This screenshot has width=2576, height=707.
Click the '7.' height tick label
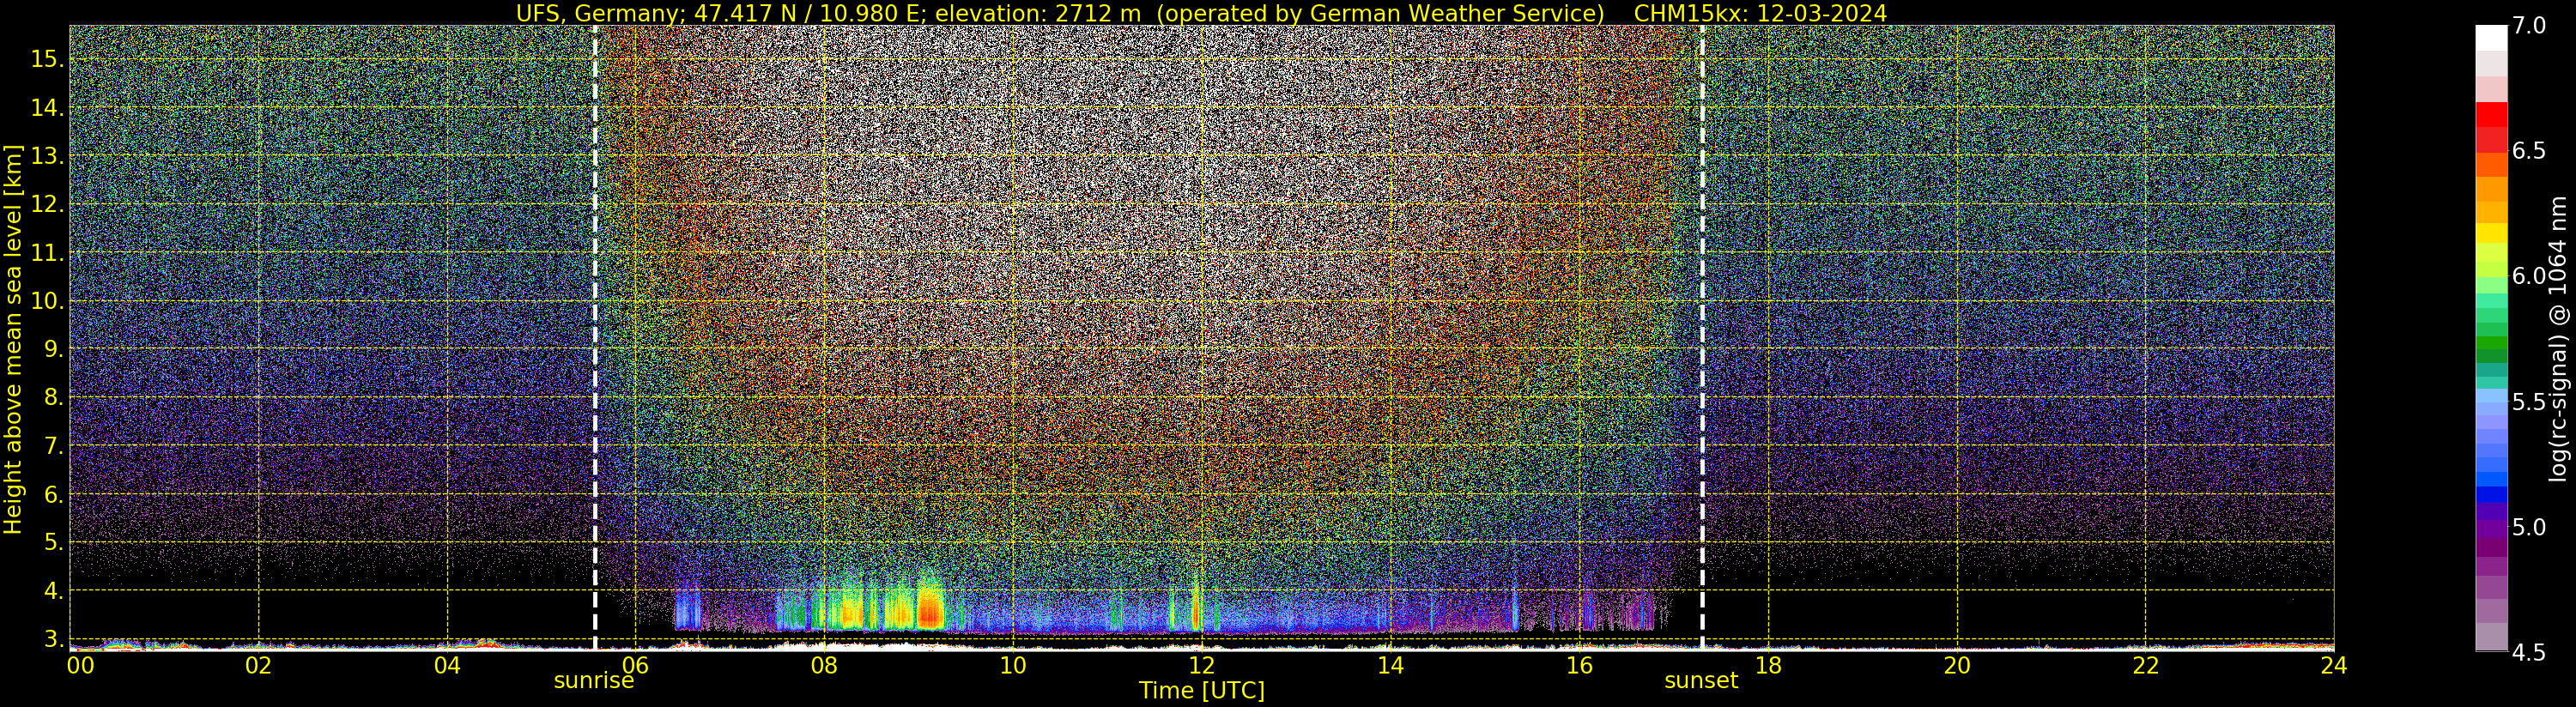tap(52, 445)
